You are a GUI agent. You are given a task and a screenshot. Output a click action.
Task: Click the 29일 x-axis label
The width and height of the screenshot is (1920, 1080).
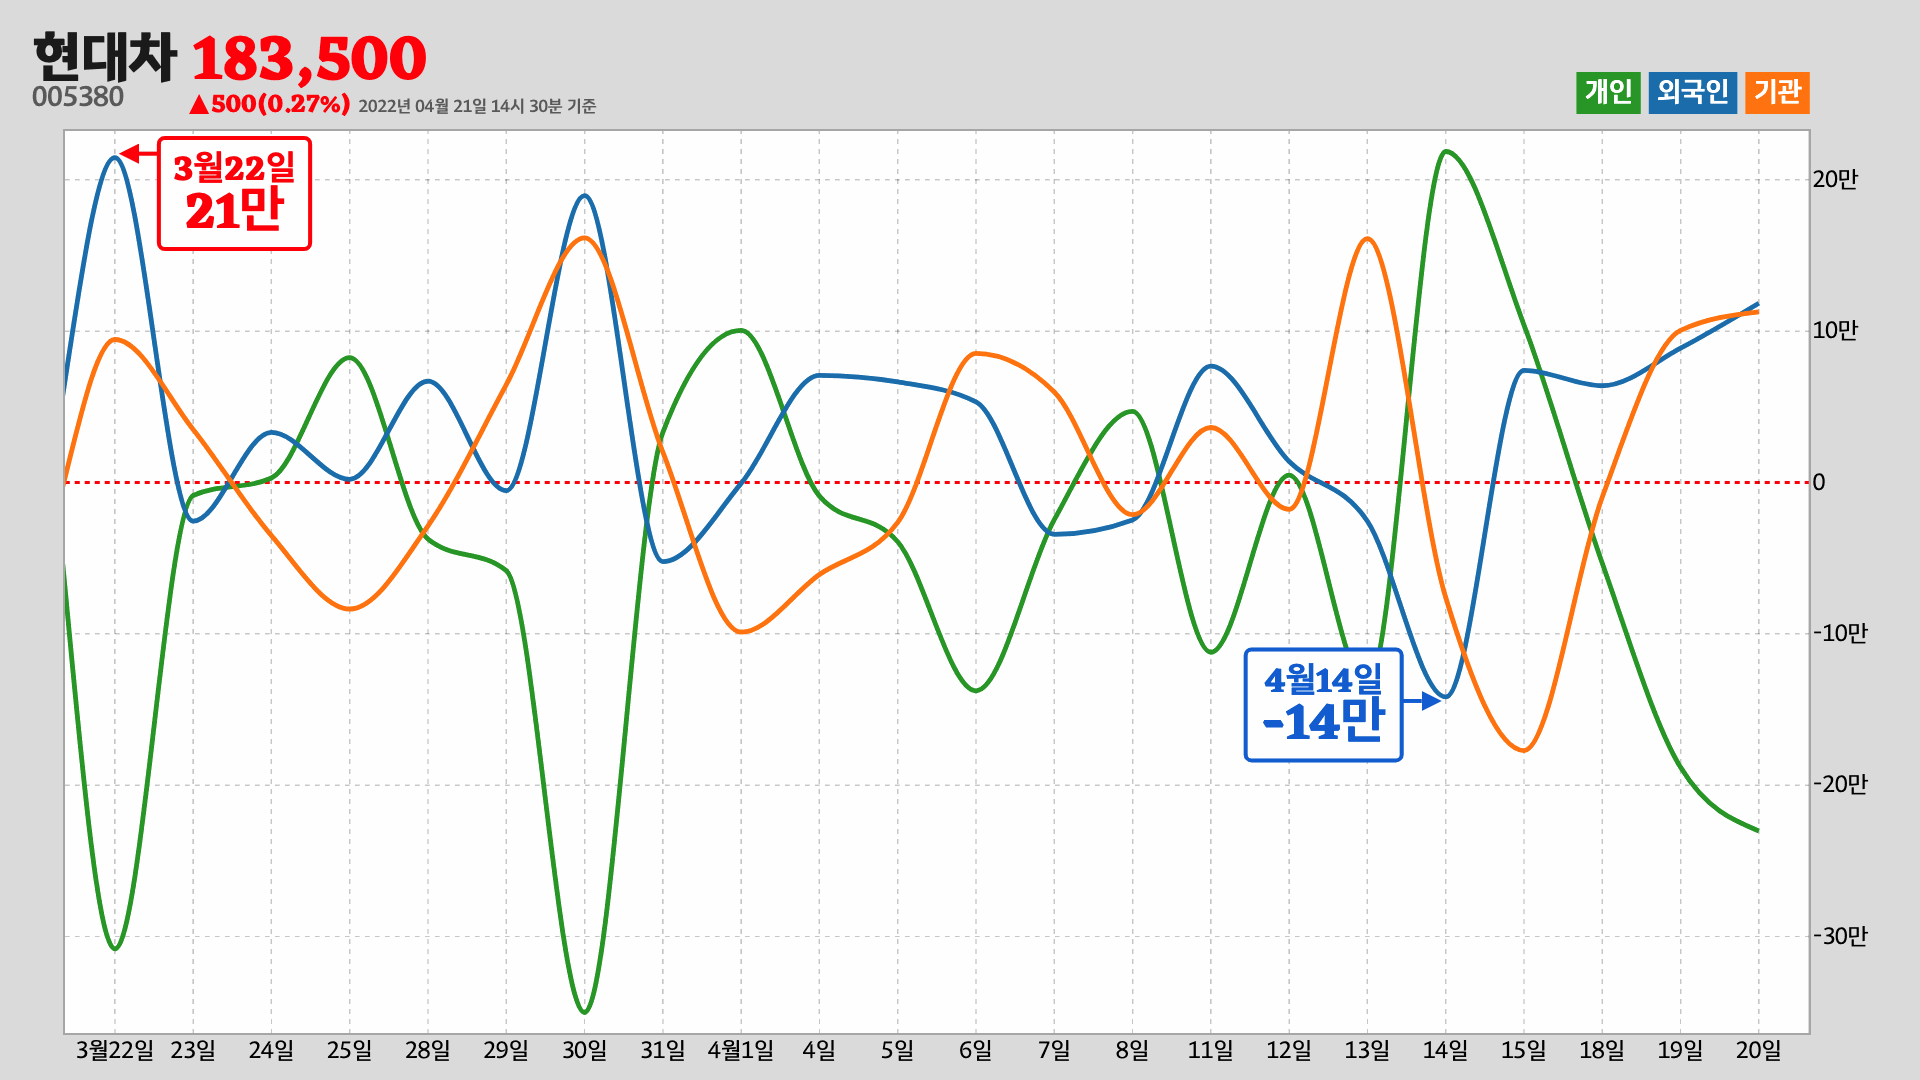pos(506,1050)
